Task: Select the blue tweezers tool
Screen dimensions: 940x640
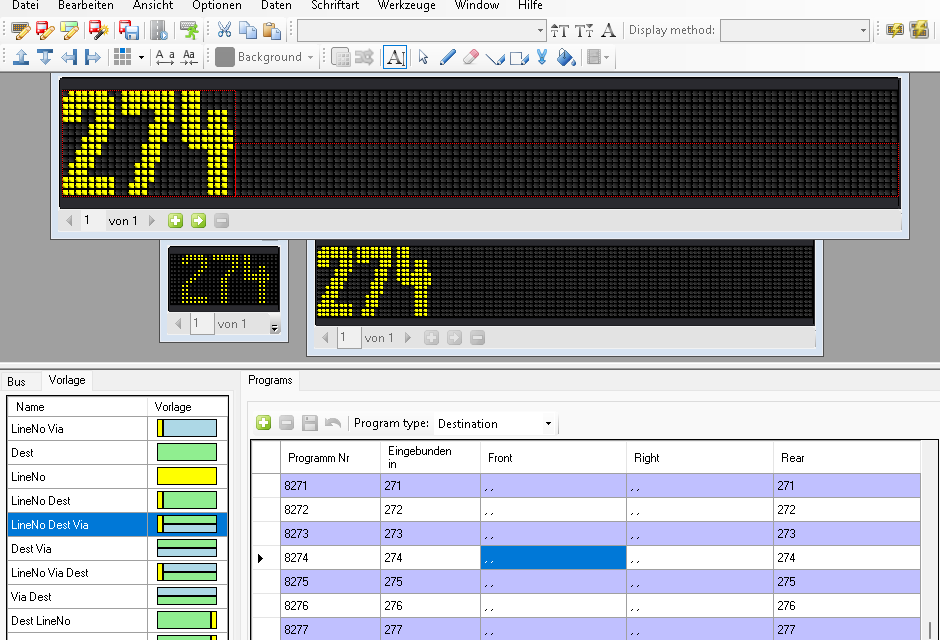Action: [x=542, y=57]
